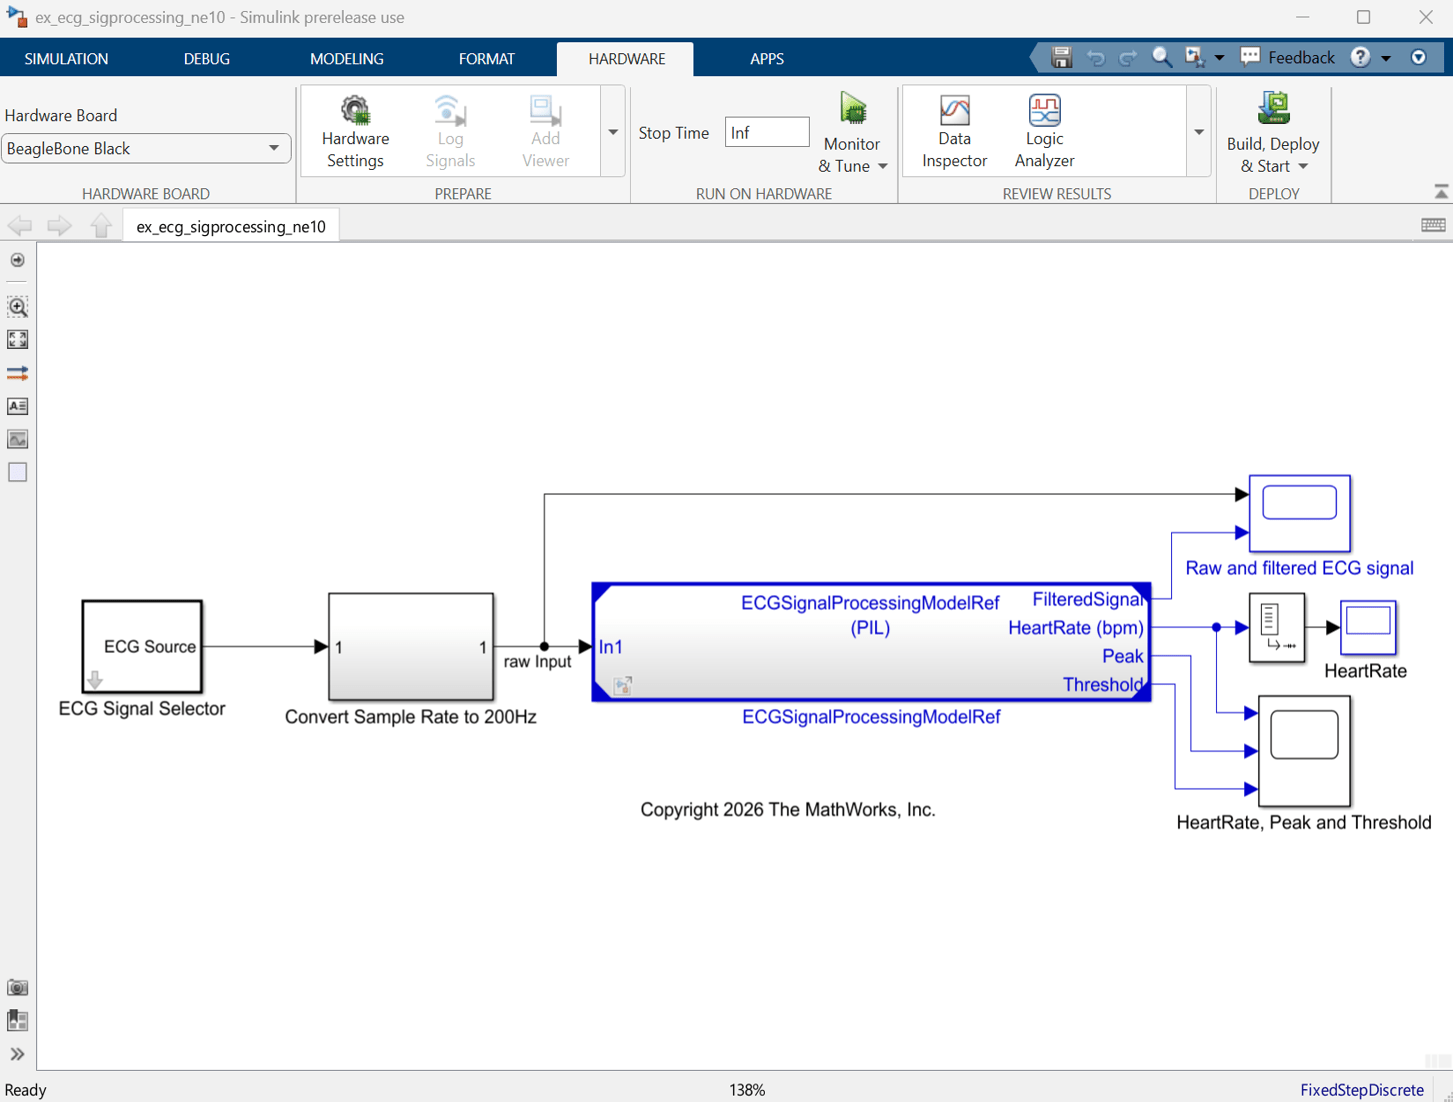
Task: Navigate back in model hierarchy
Action: (20, 226)
